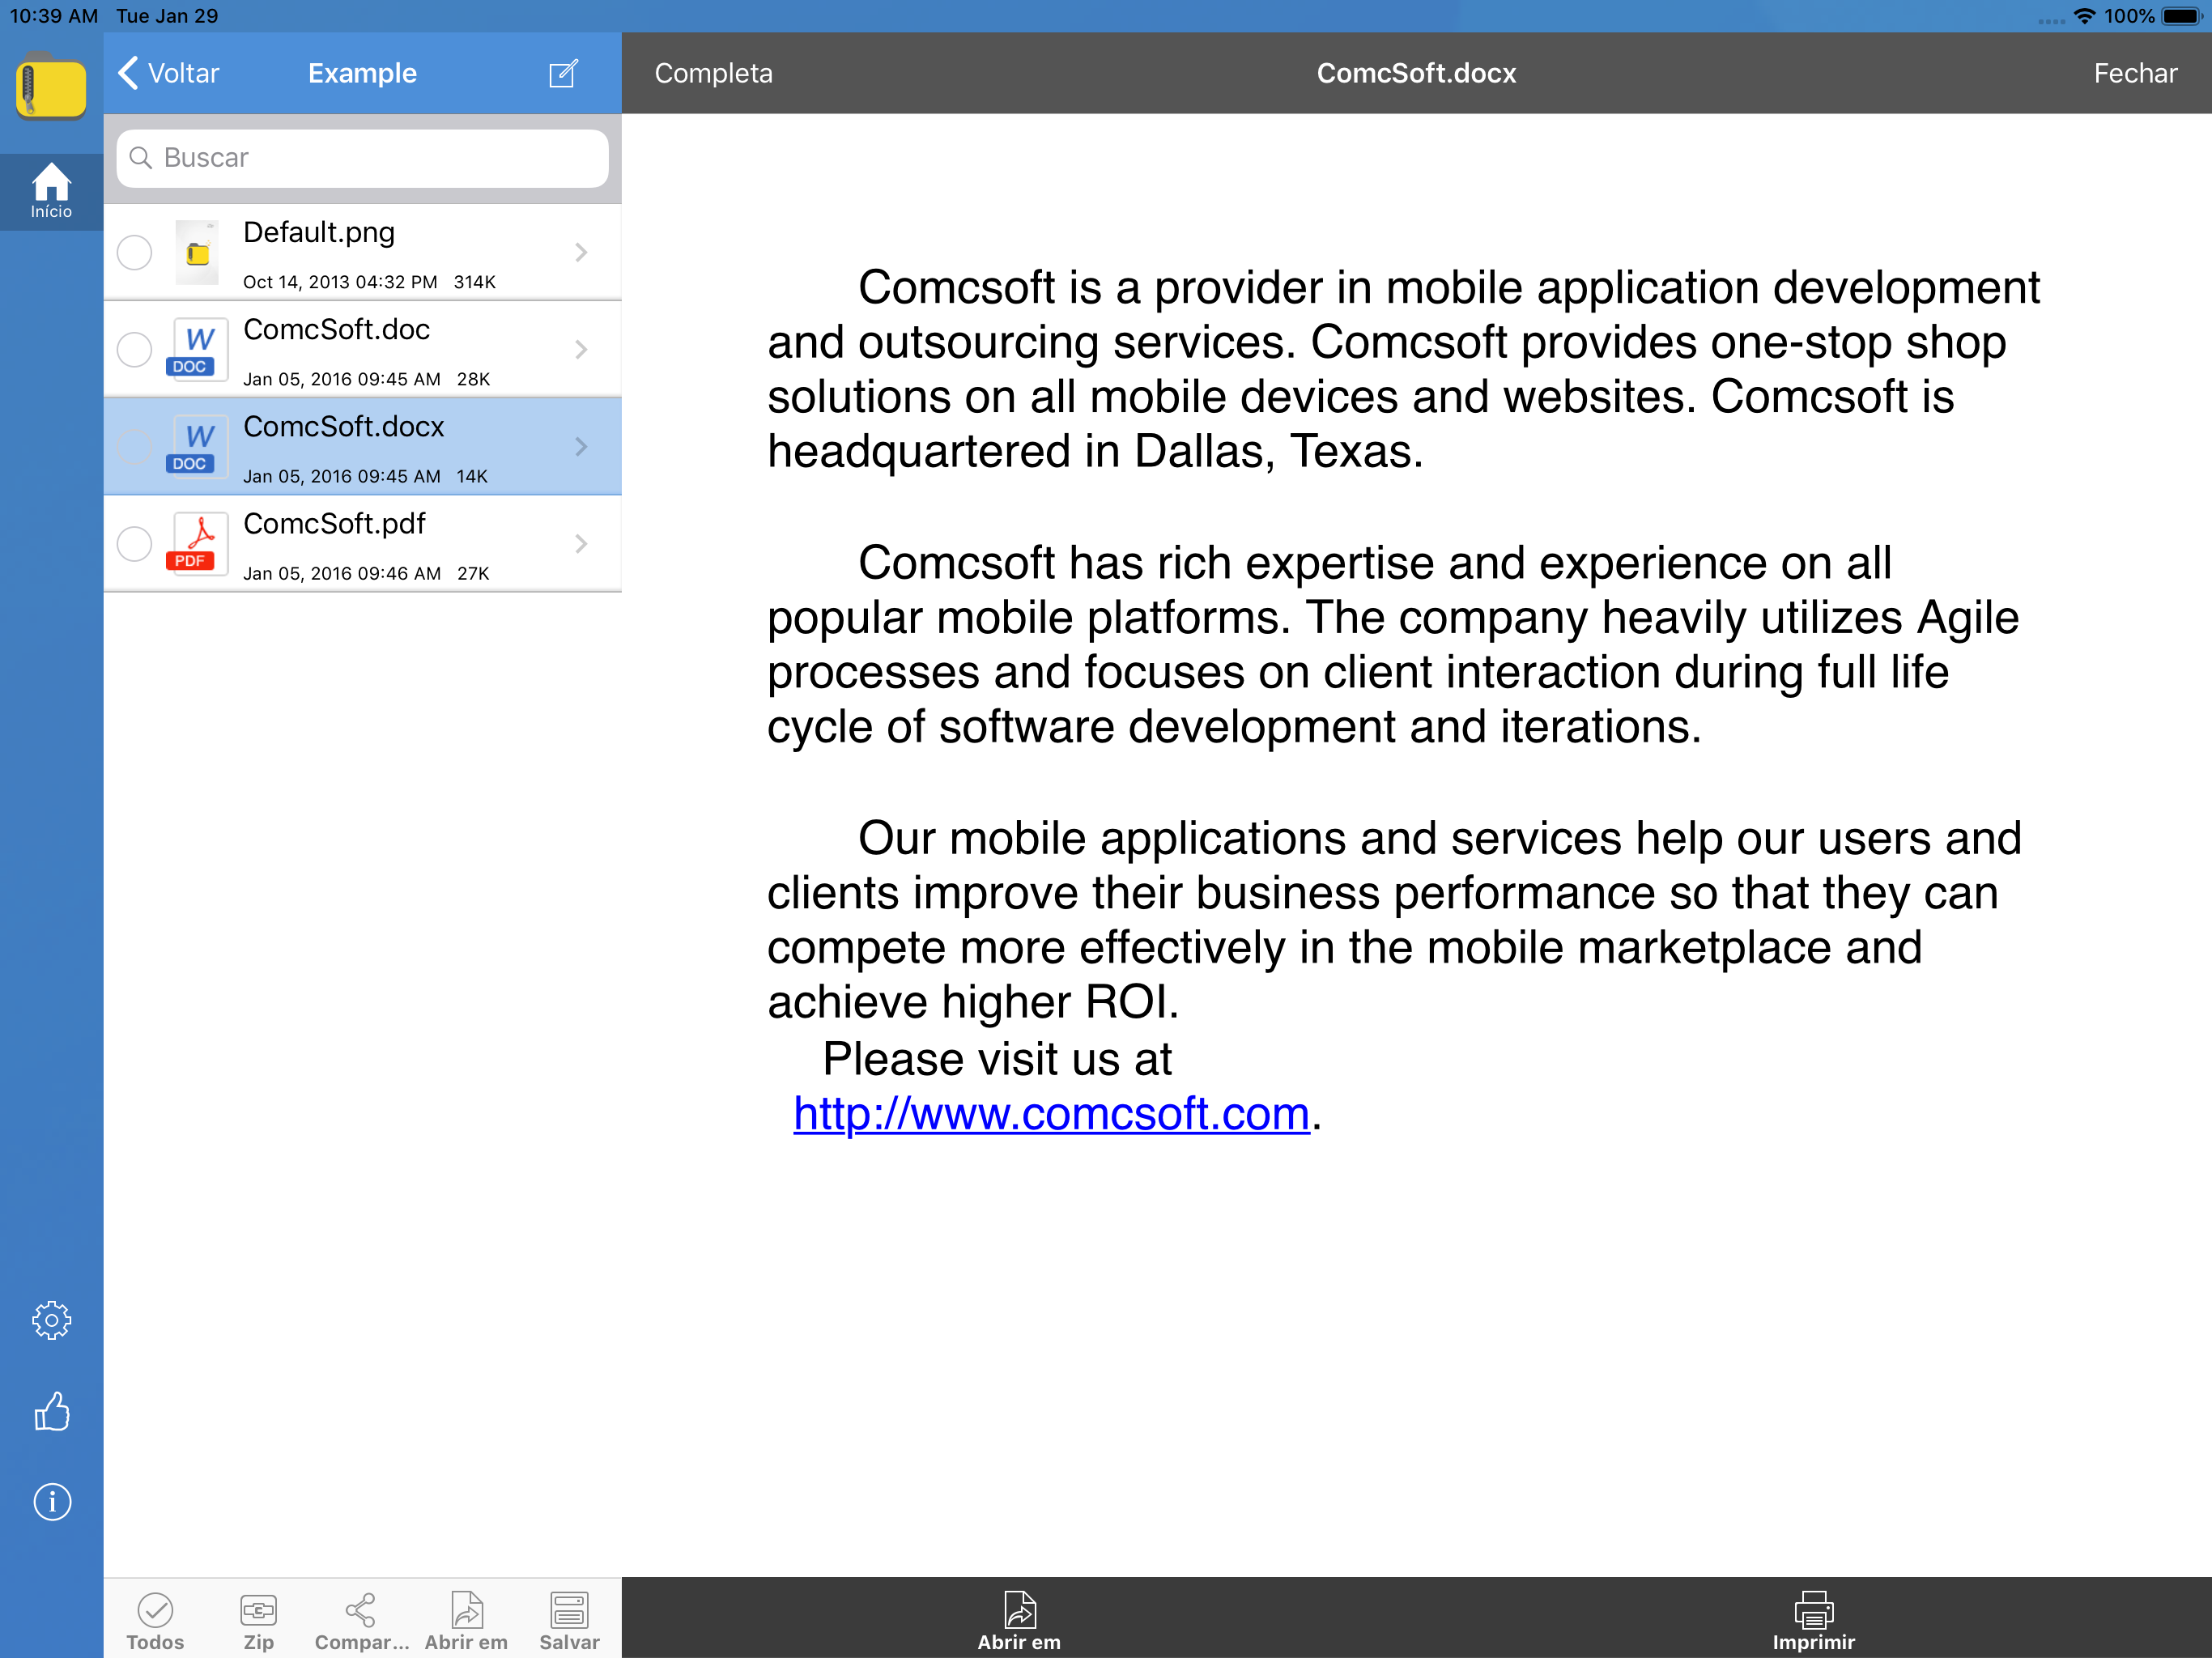Select the ComcSoft.pdf radio circle
The height and width of the screenshot is (1658, 2212).
pyautogui.click(x=134, y=543)
